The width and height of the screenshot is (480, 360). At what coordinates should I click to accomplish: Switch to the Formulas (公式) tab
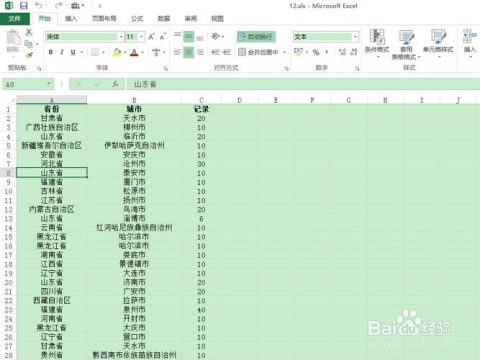click(x=137, y=19)
